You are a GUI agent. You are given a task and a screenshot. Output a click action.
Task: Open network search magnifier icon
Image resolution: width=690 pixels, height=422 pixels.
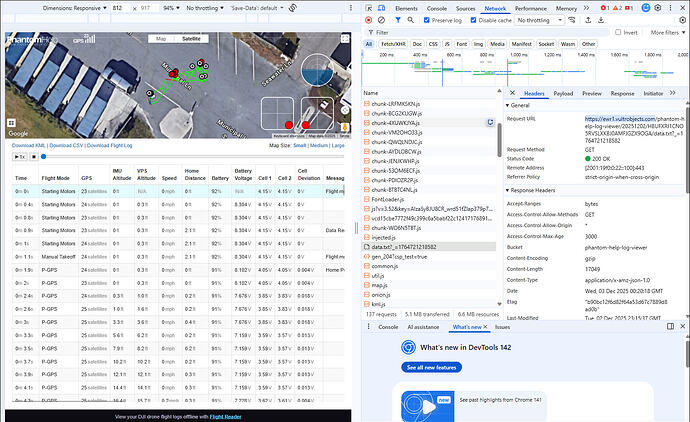(x=410, y=20)
